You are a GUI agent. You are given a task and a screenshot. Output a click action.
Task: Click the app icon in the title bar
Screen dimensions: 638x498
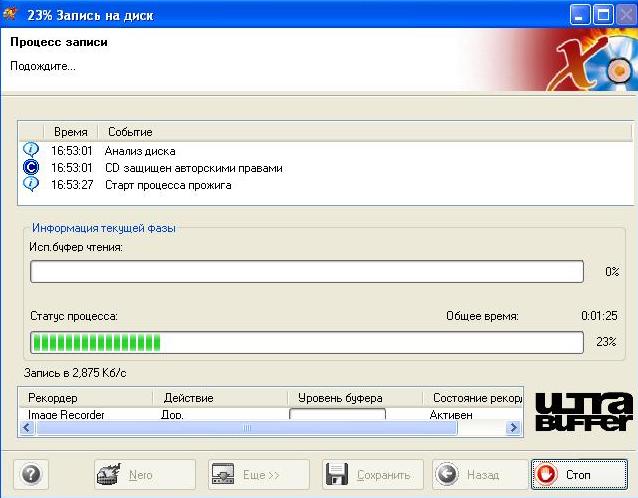[x=10, y=14]
